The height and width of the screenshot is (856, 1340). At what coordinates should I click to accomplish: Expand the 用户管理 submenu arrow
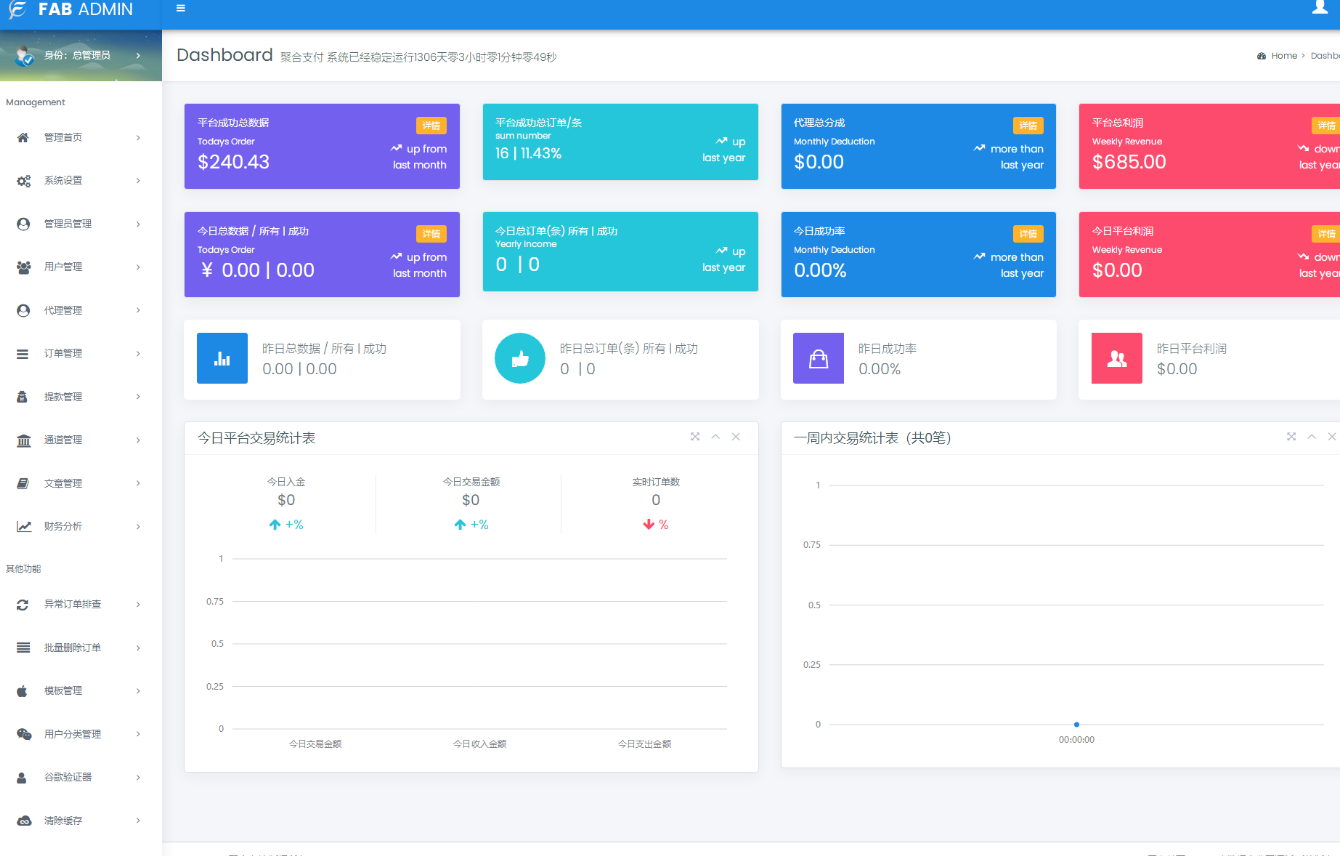click(x=138, y=267)
